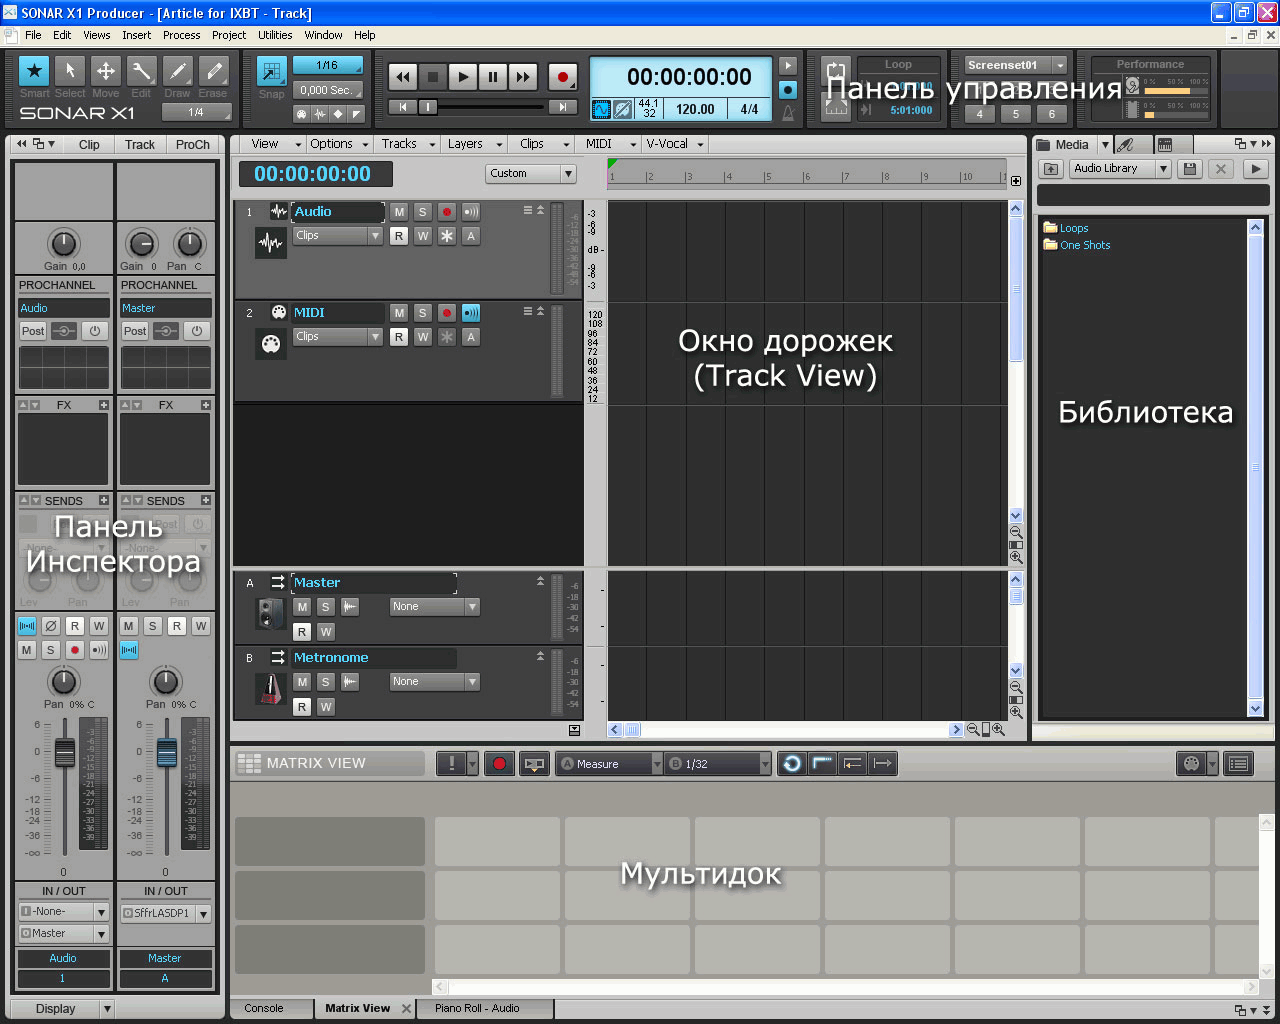Open the Screenset01 dropdown

tap(1015, 65)
